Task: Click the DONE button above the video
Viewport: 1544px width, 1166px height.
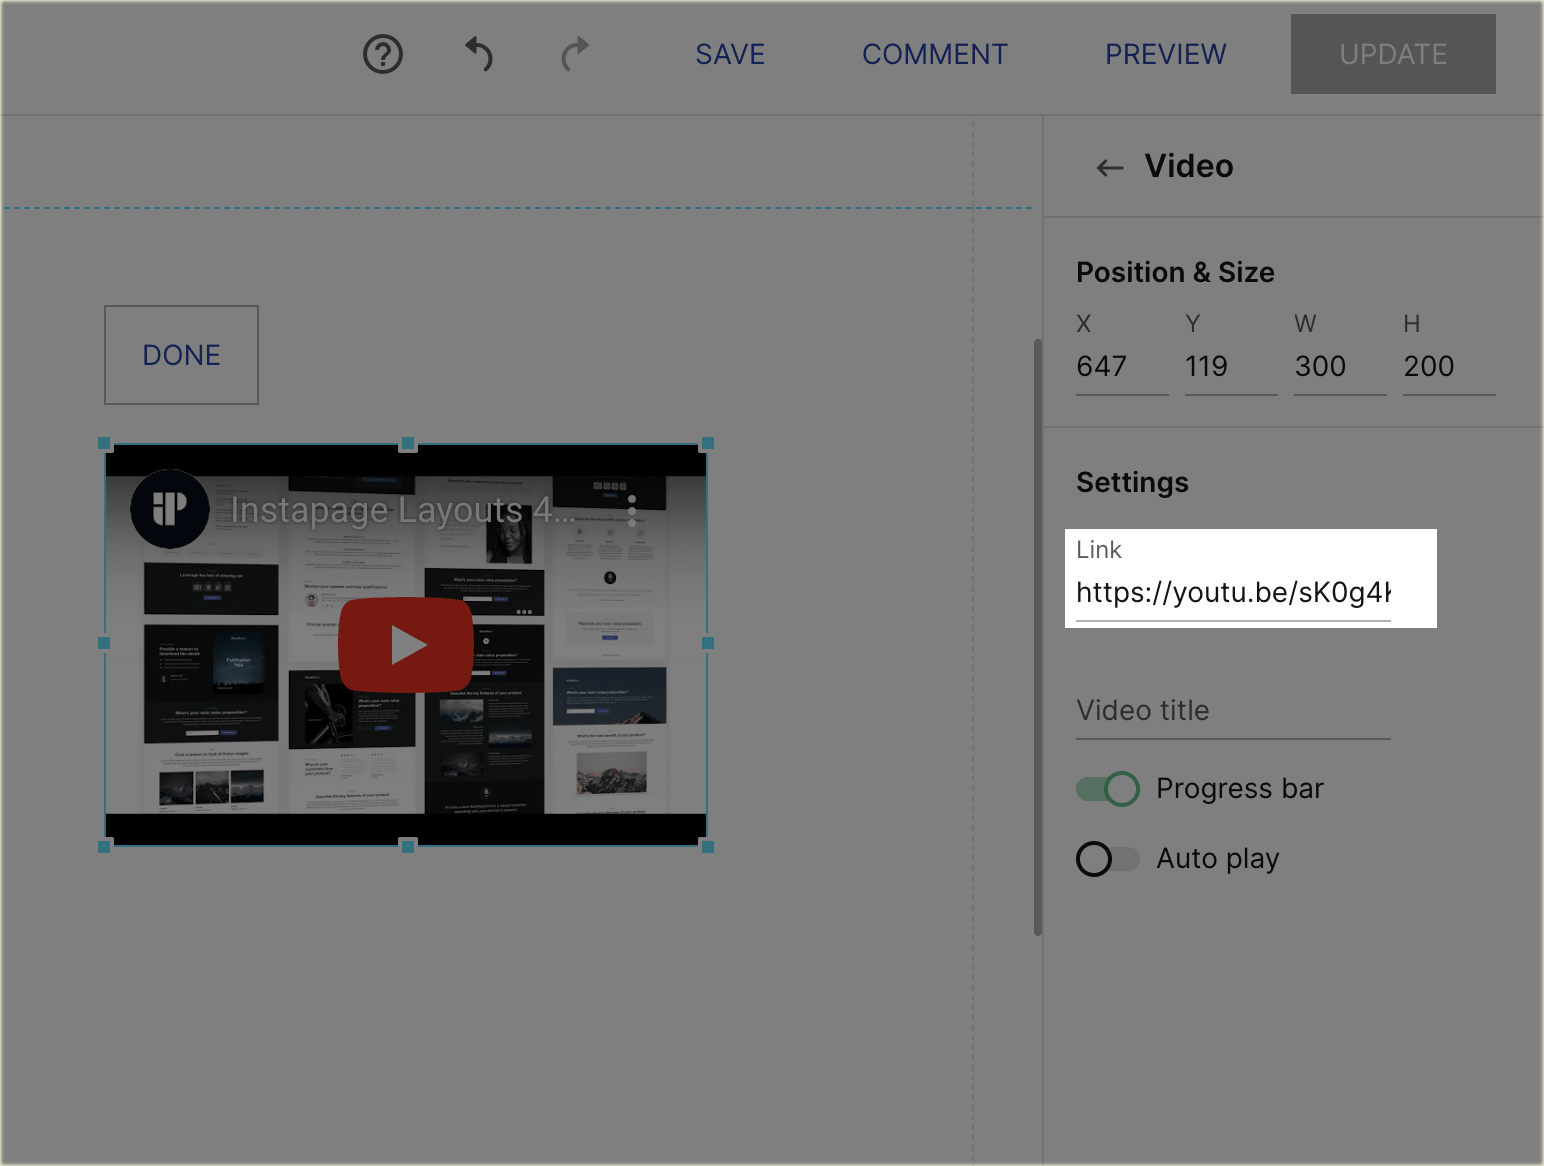Action: pyautogui.click(x=181, y=355)
